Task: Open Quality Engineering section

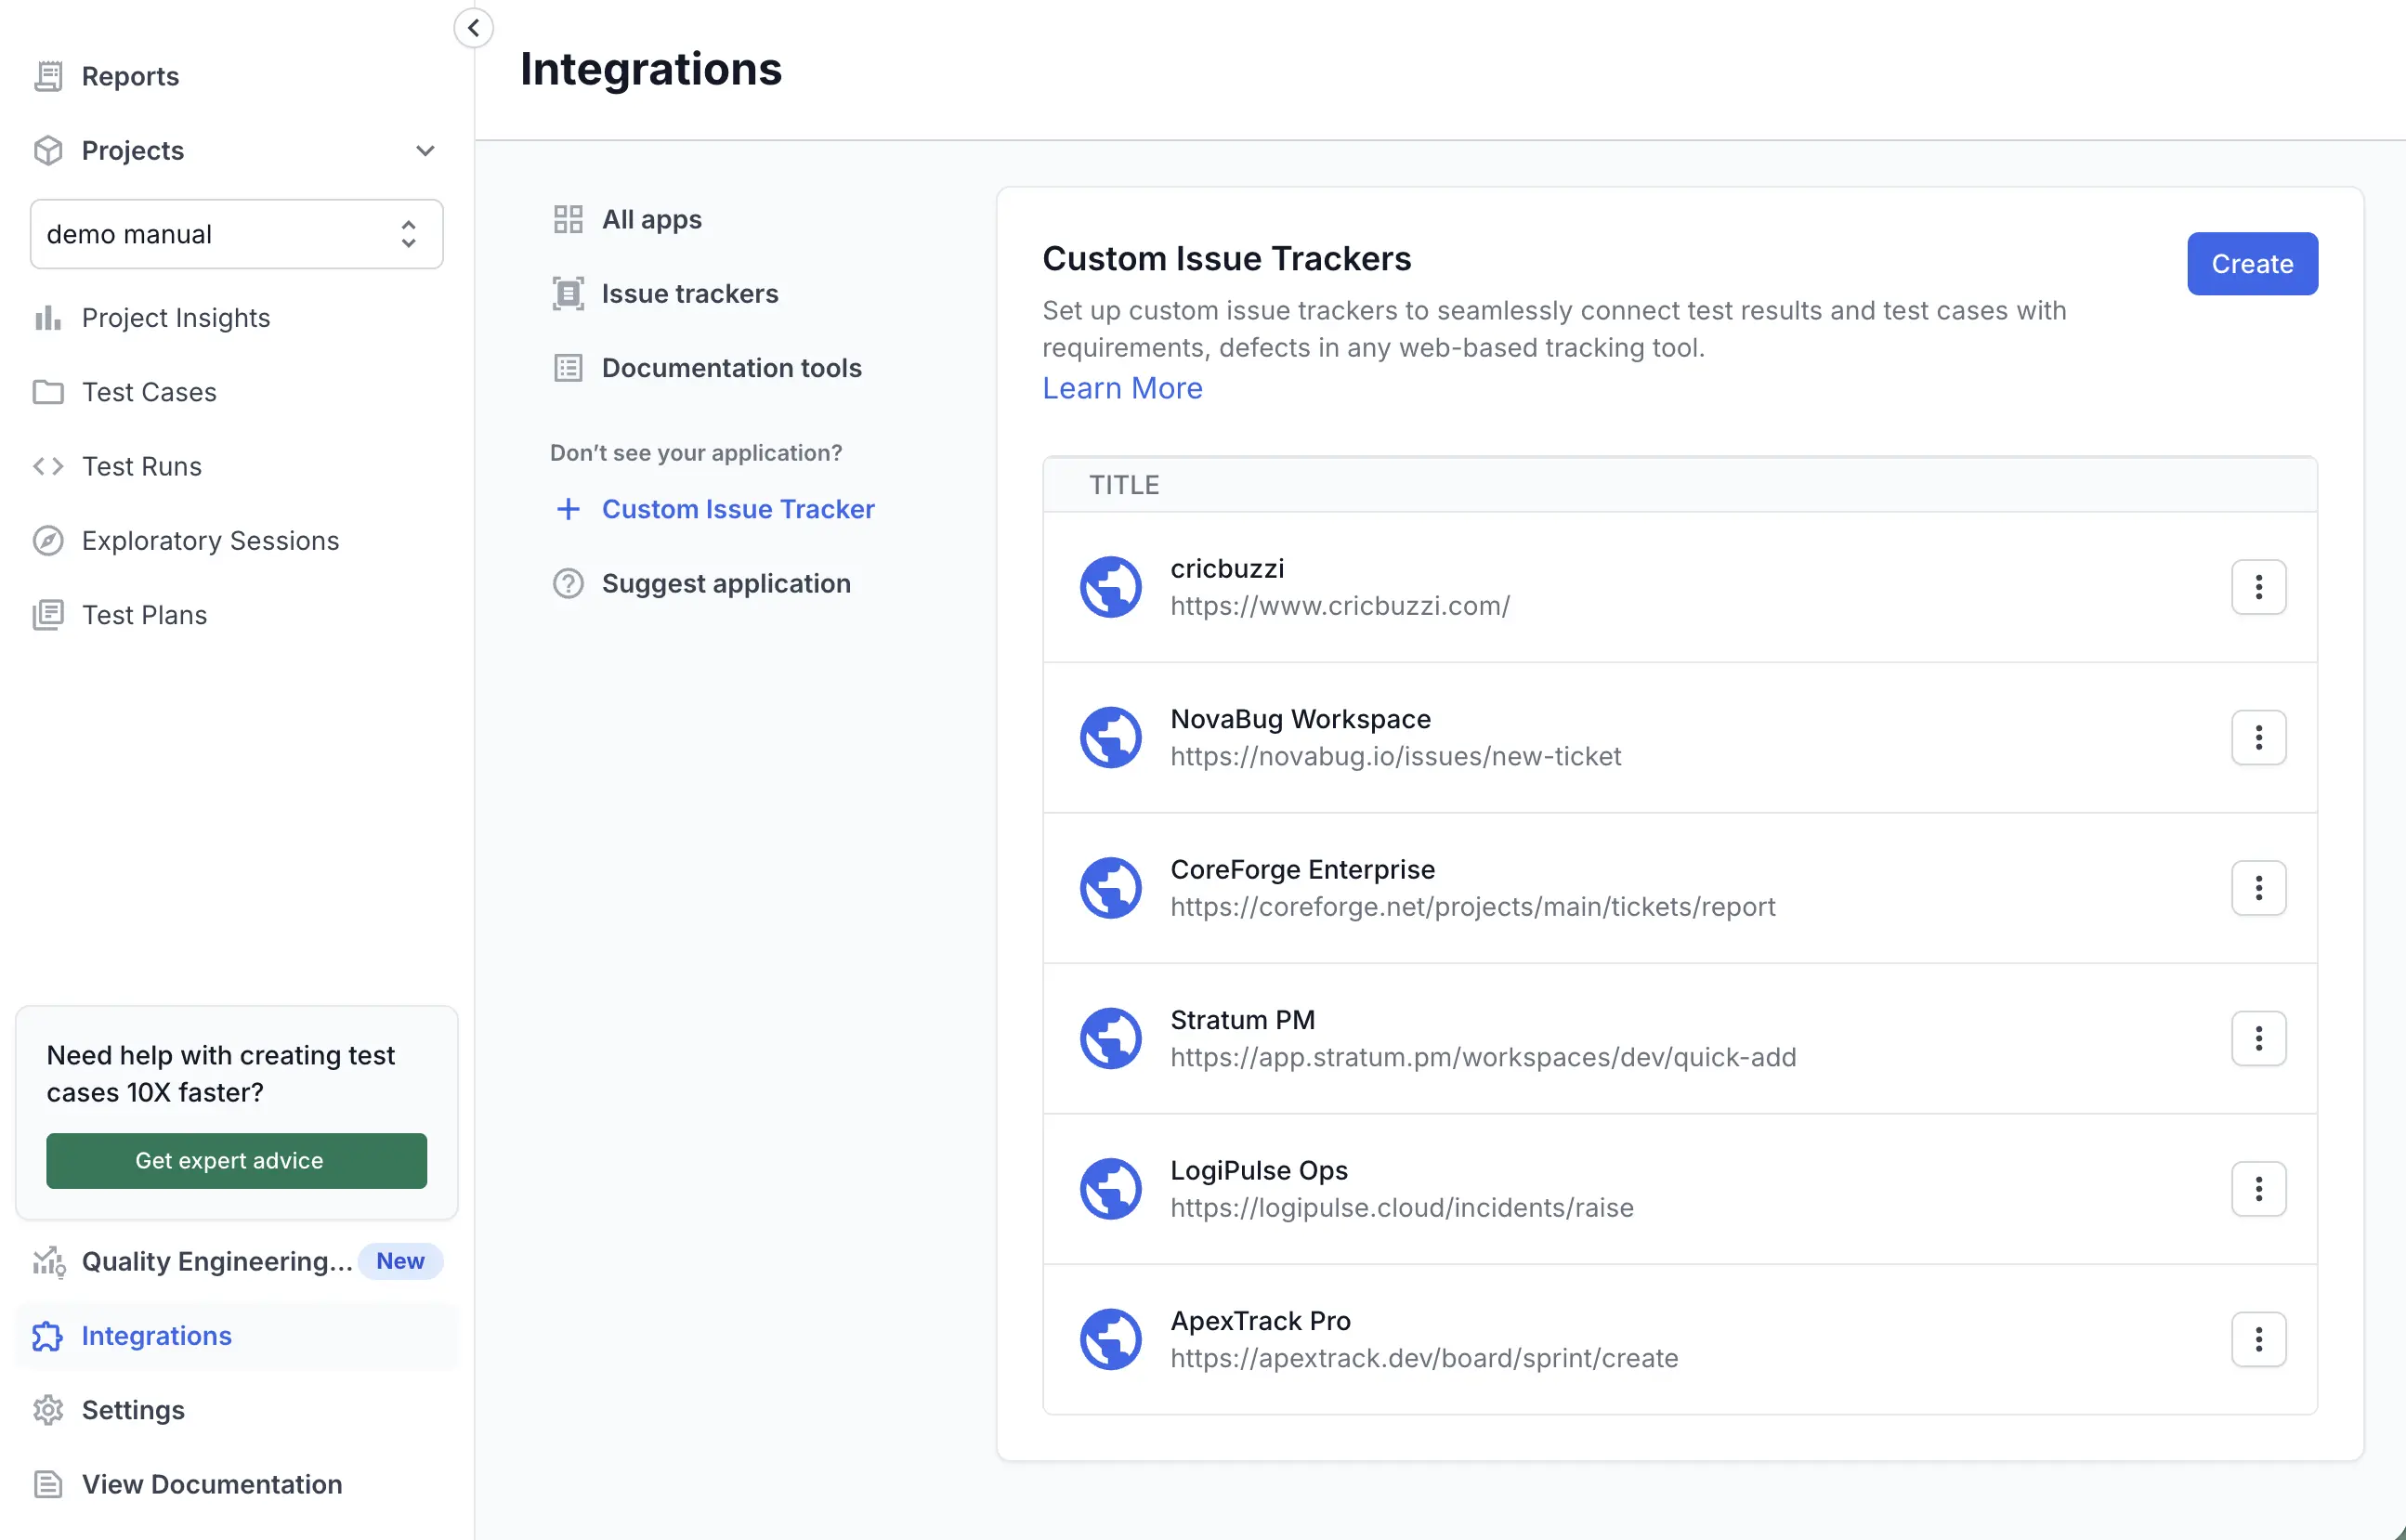Action: pyautogui.click(x=217, y=1261)
